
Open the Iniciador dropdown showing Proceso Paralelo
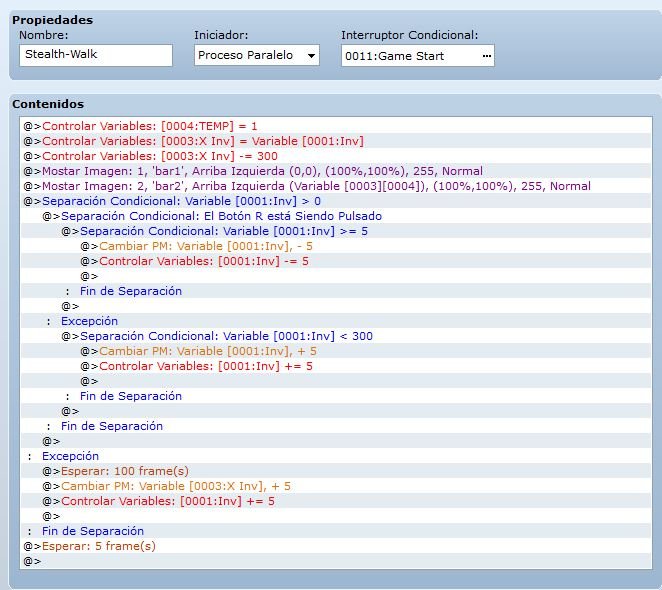pos(257,55)
